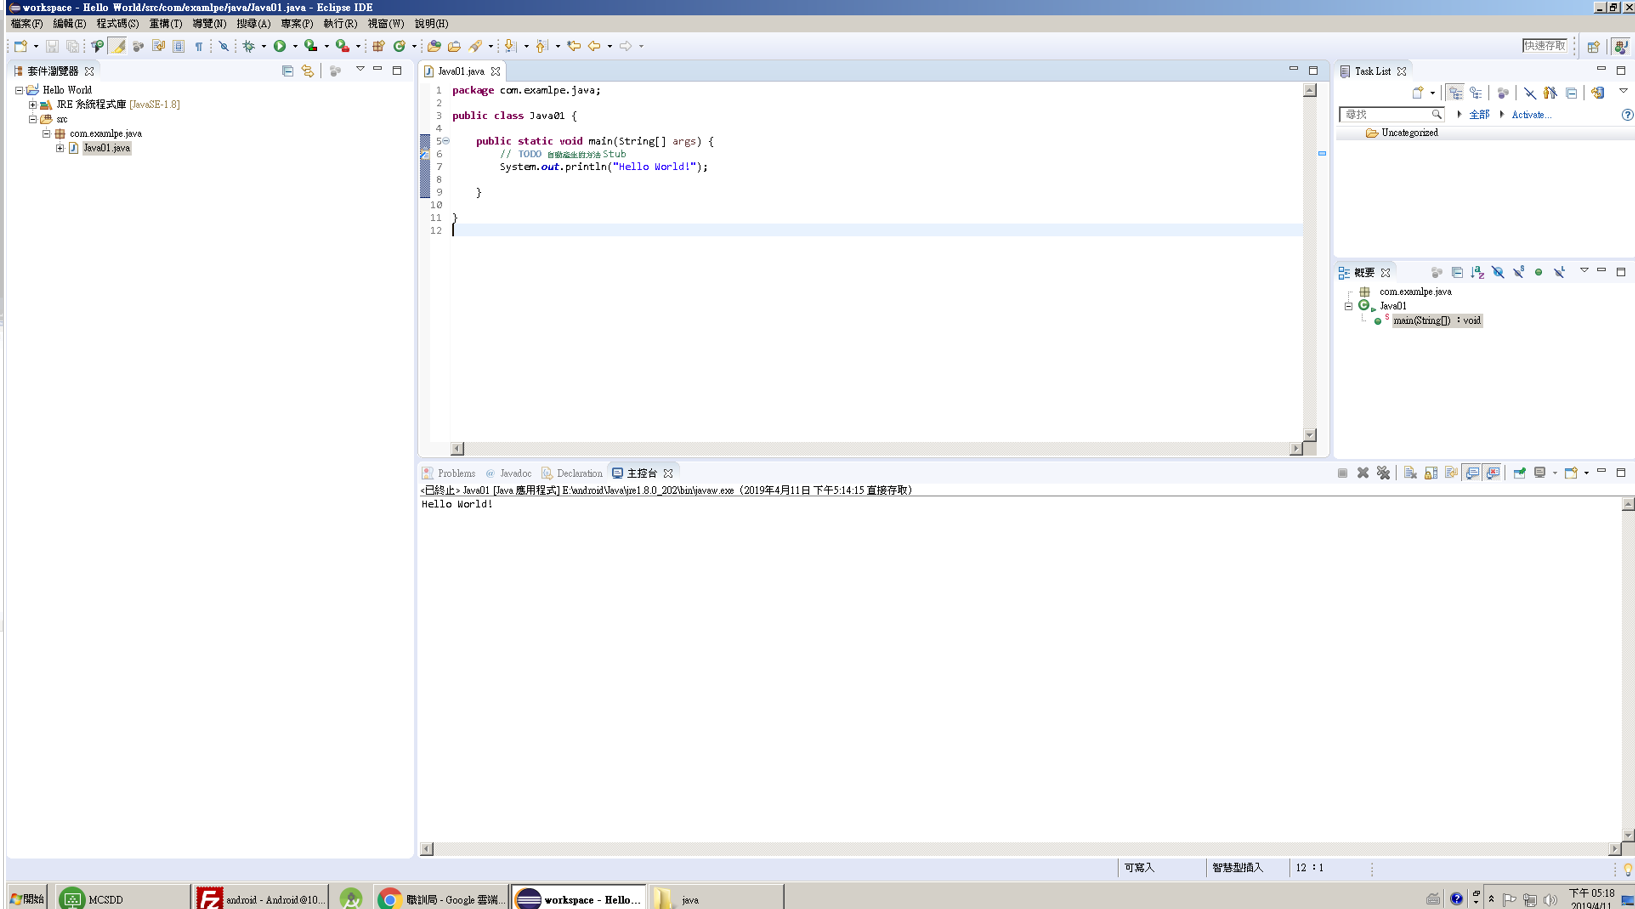Image resolution: width=1635 pixels, height=909 pixels.
Task: Open the 執行(R) menu
Action: [339, 23]
